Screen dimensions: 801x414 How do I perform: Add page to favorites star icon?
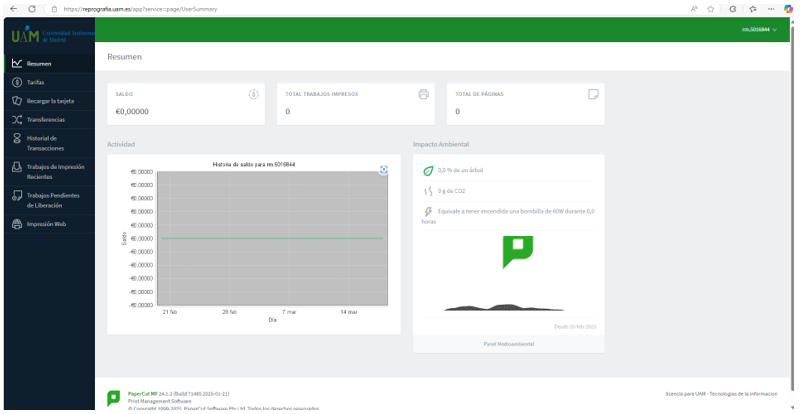pyautogui.click(x=710, y=9)
